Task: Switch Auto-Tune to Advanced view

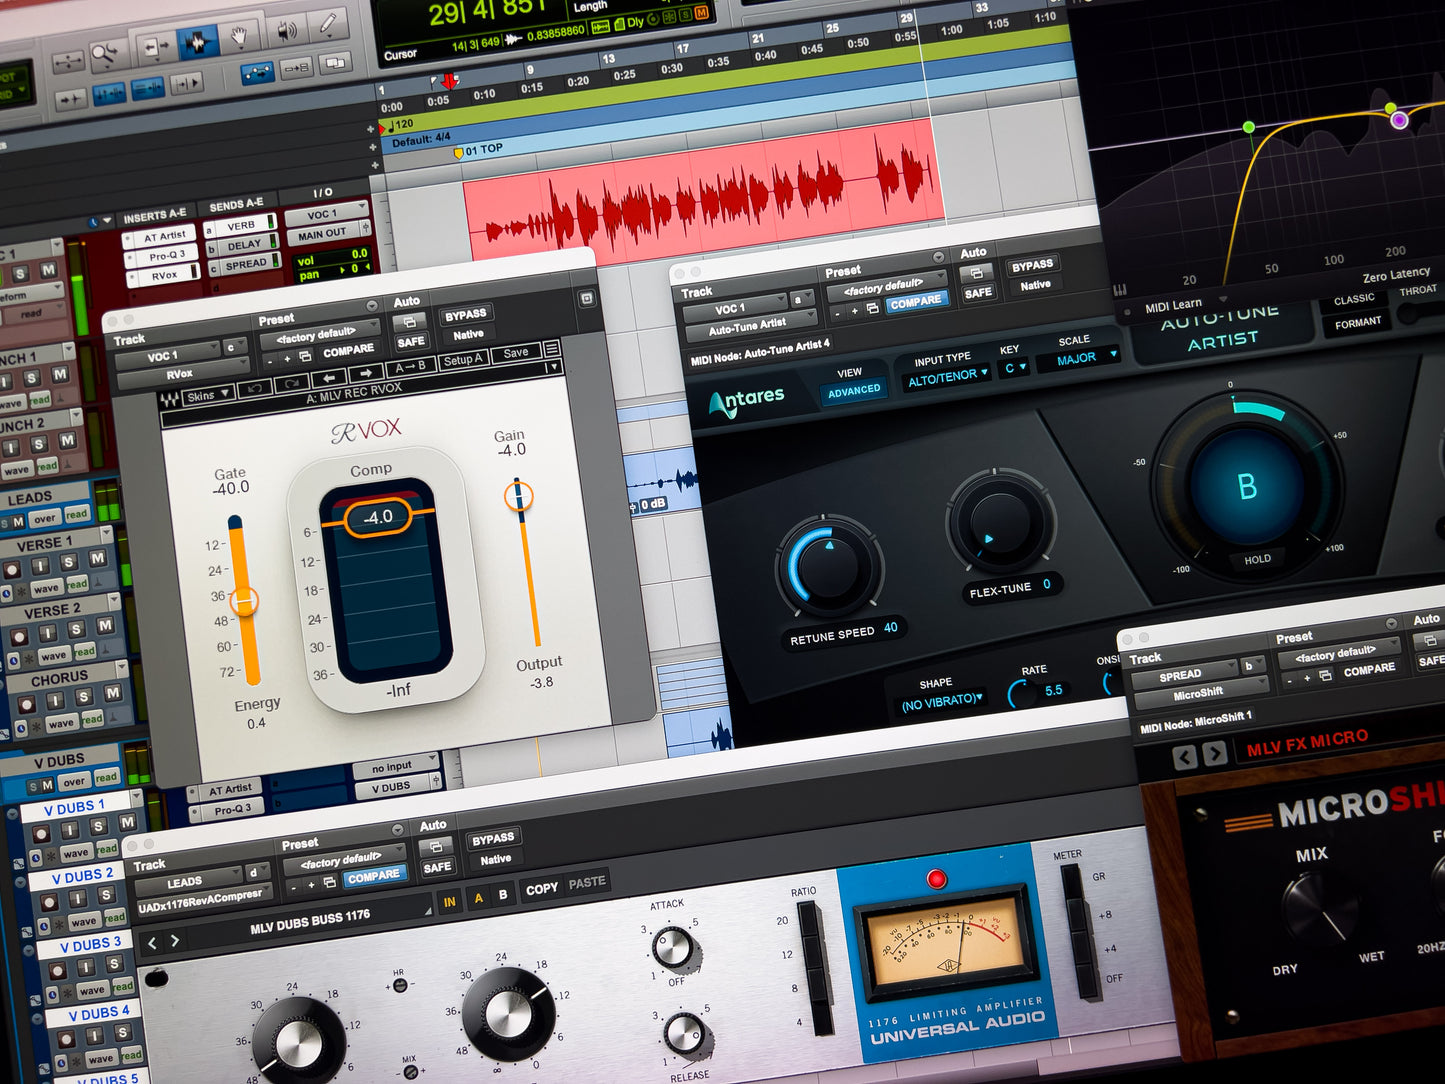Action: click(854, 391)
